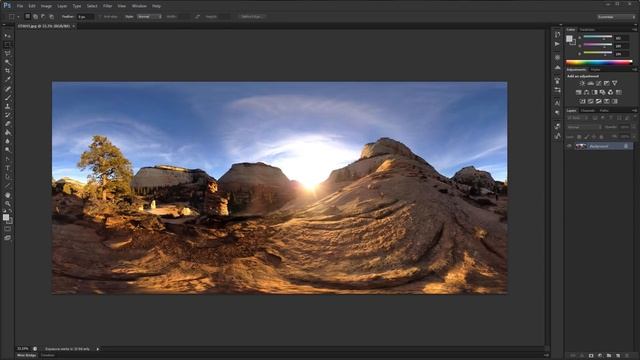The image size is (640, 360).
Task: Add Photo Filter adjustment
Action: [602, 92]
